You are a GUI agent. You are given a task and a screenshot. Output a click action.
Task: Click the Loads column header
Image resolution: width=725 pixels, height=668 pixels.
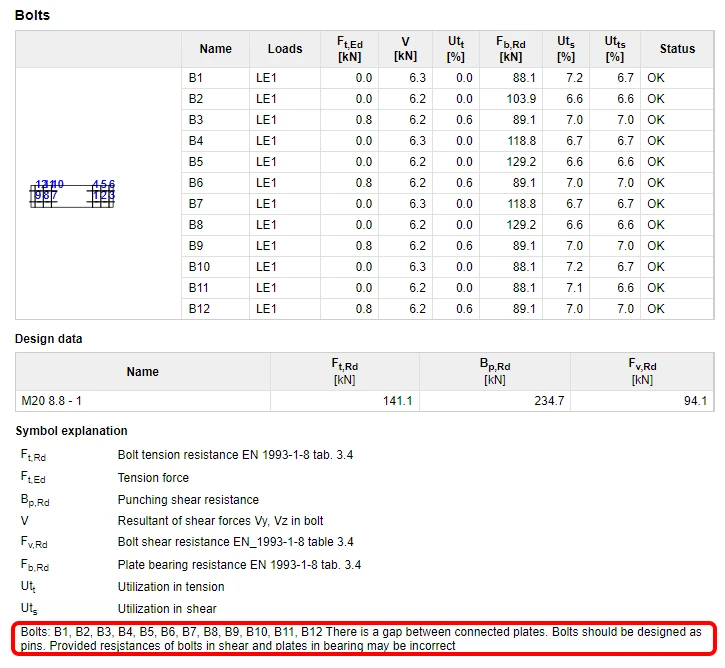click(285, 49)
